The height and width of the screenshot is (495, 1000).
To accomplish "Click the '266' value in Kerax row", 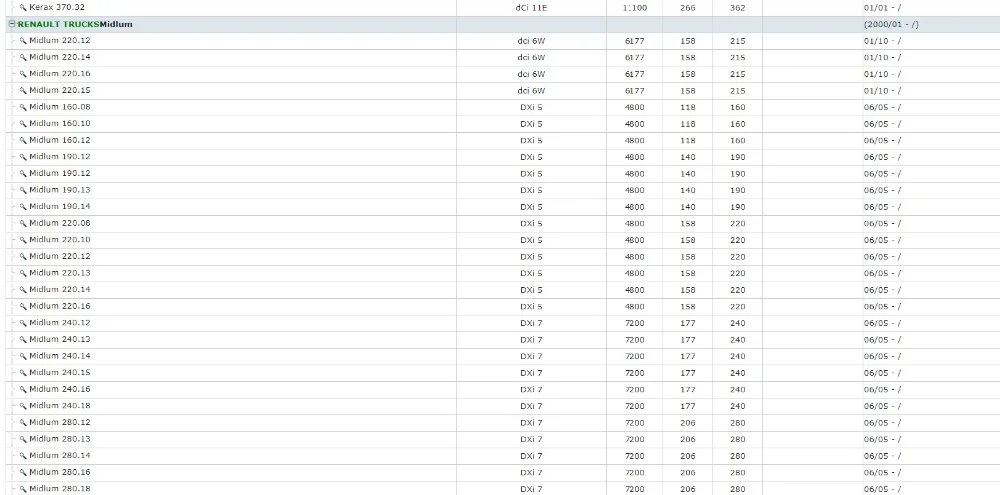I will point(688,8).
